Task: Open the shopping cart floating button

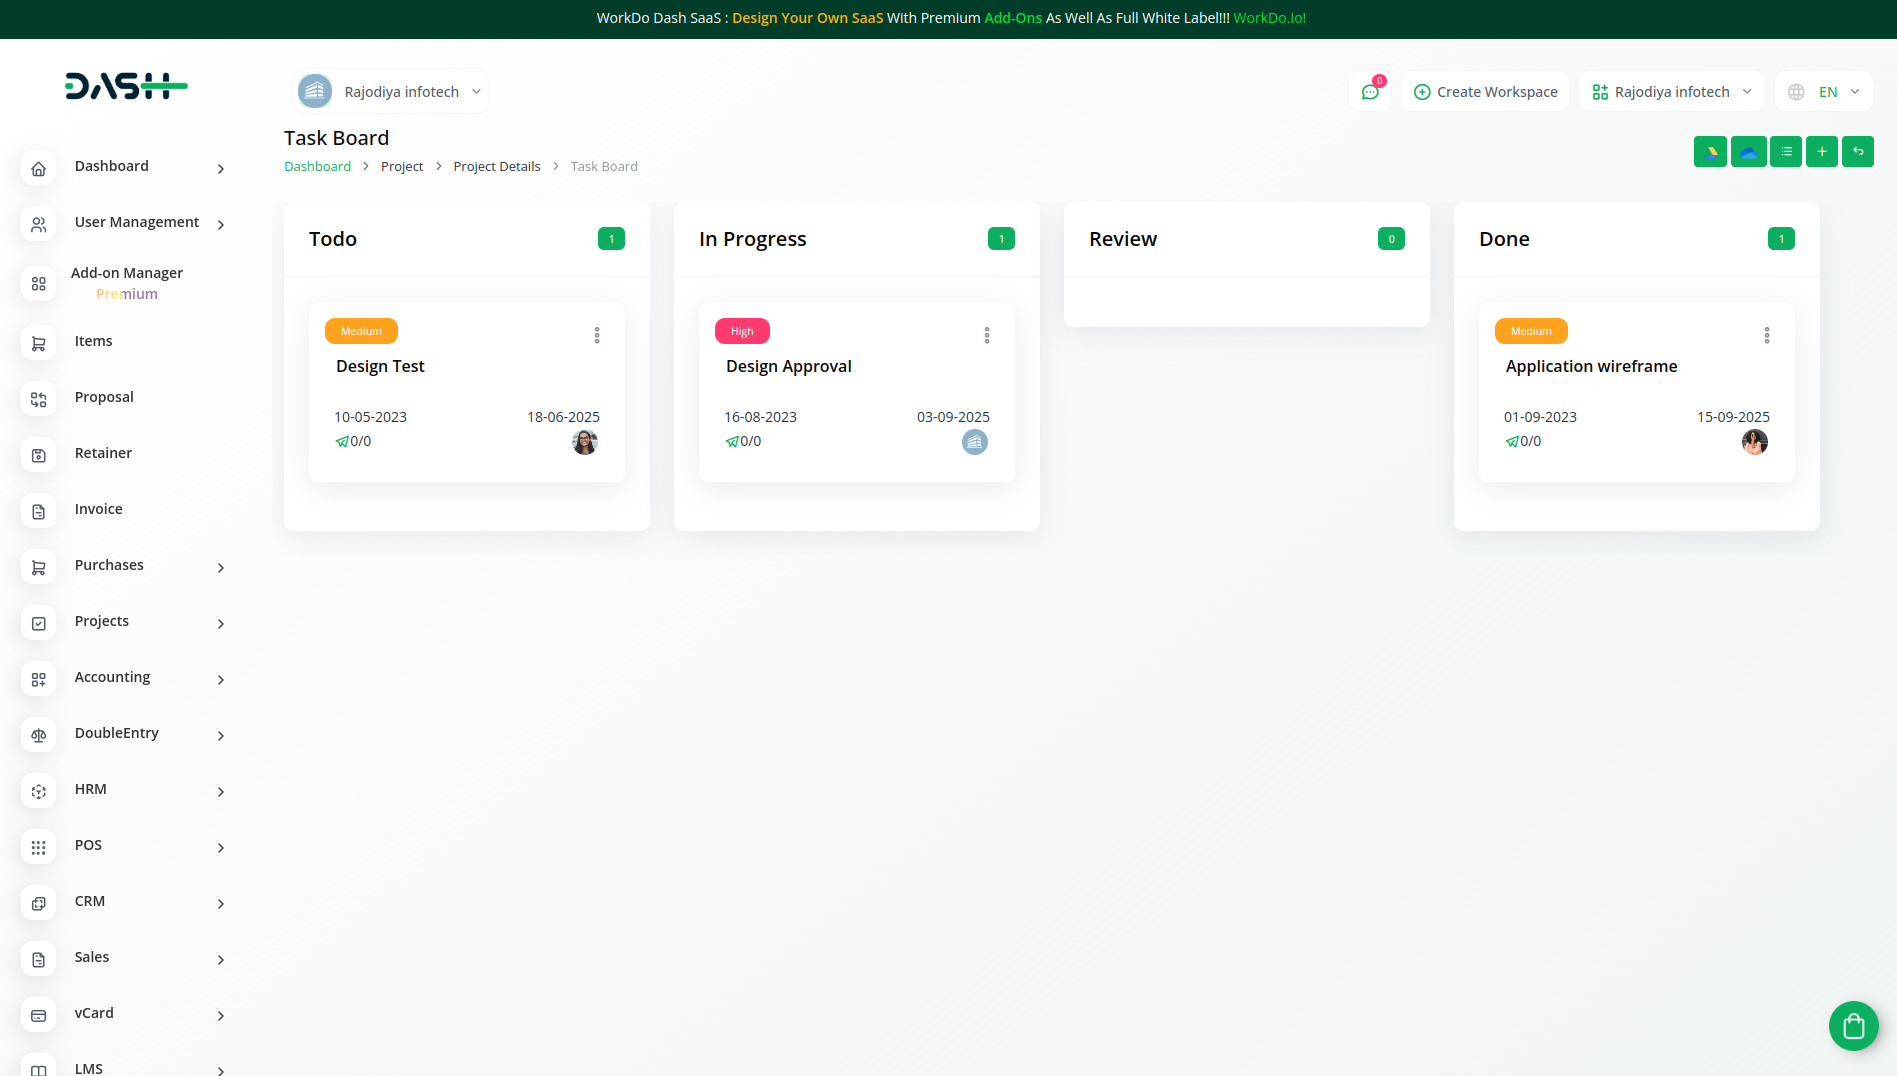Action: [1853, 1026]
